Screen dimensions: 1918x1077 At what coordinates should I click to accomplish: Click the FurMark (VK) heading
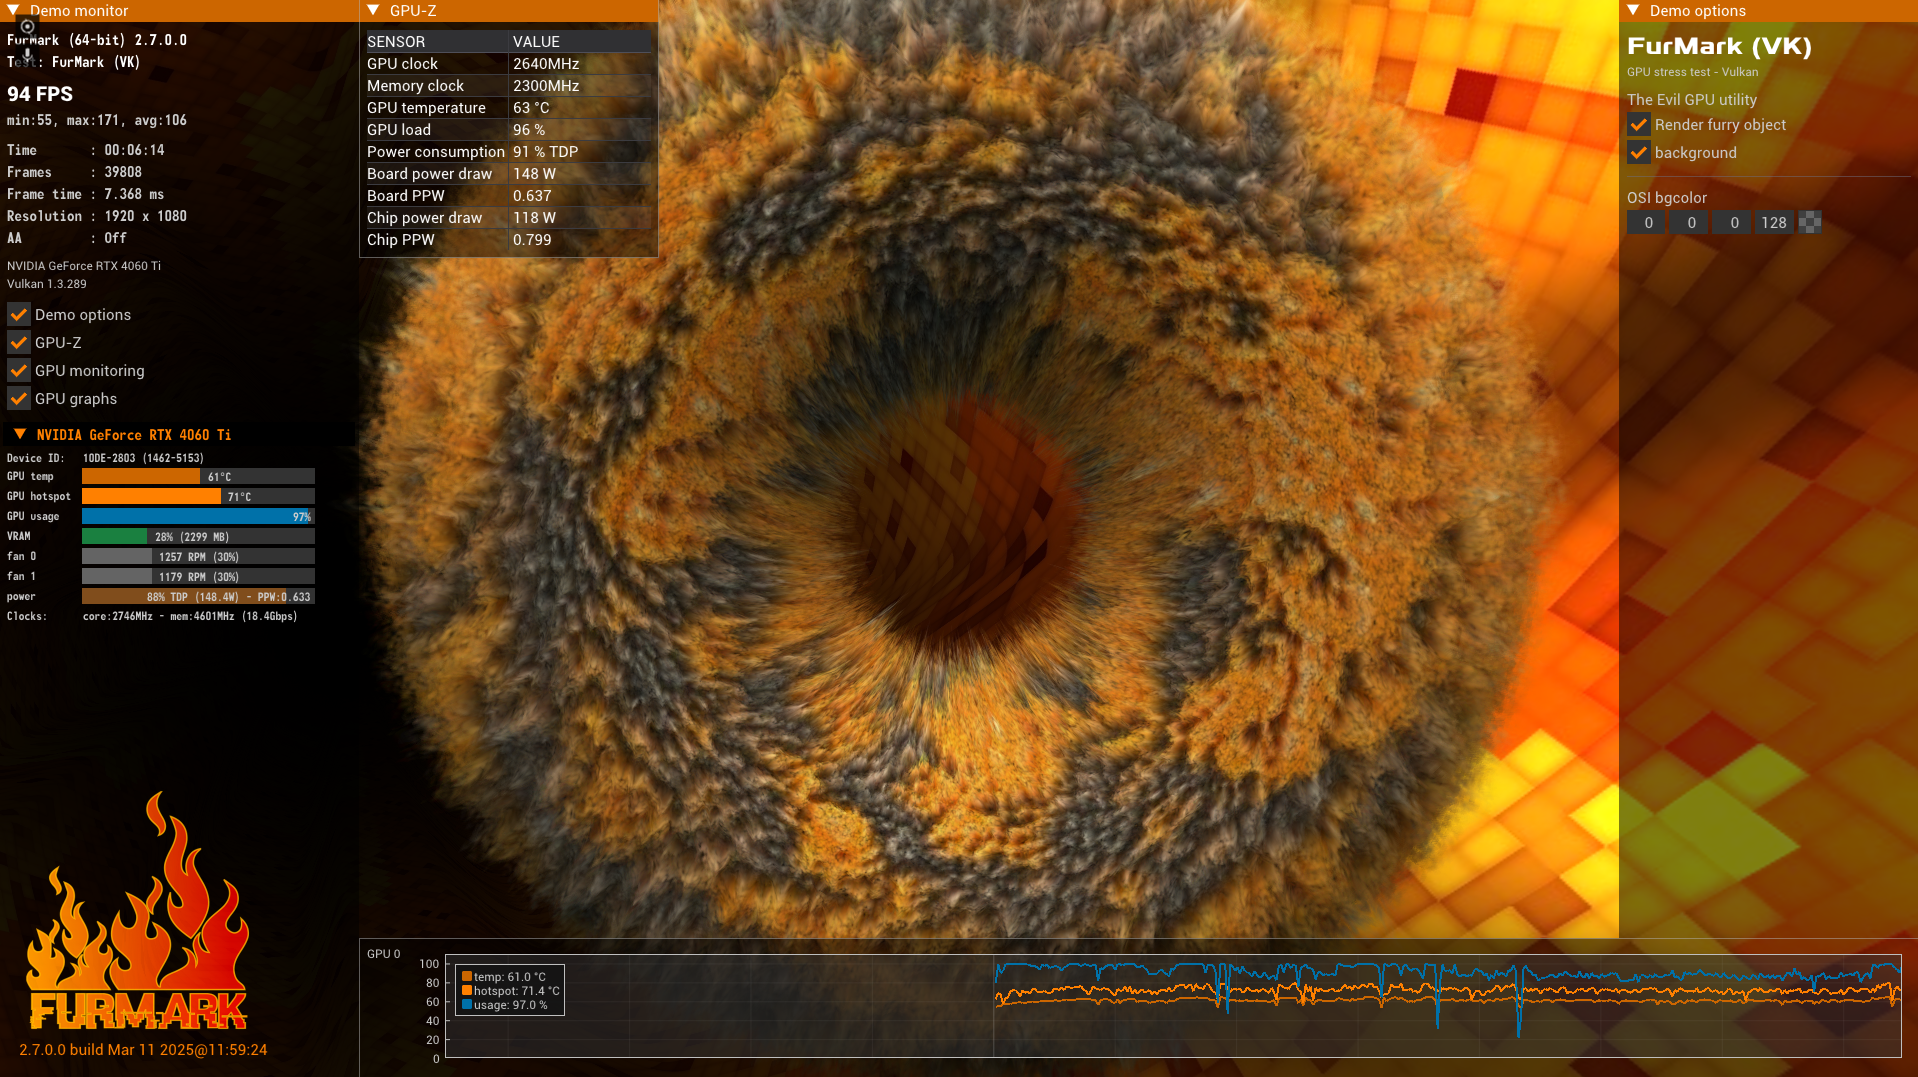(x=1719, y=46)
